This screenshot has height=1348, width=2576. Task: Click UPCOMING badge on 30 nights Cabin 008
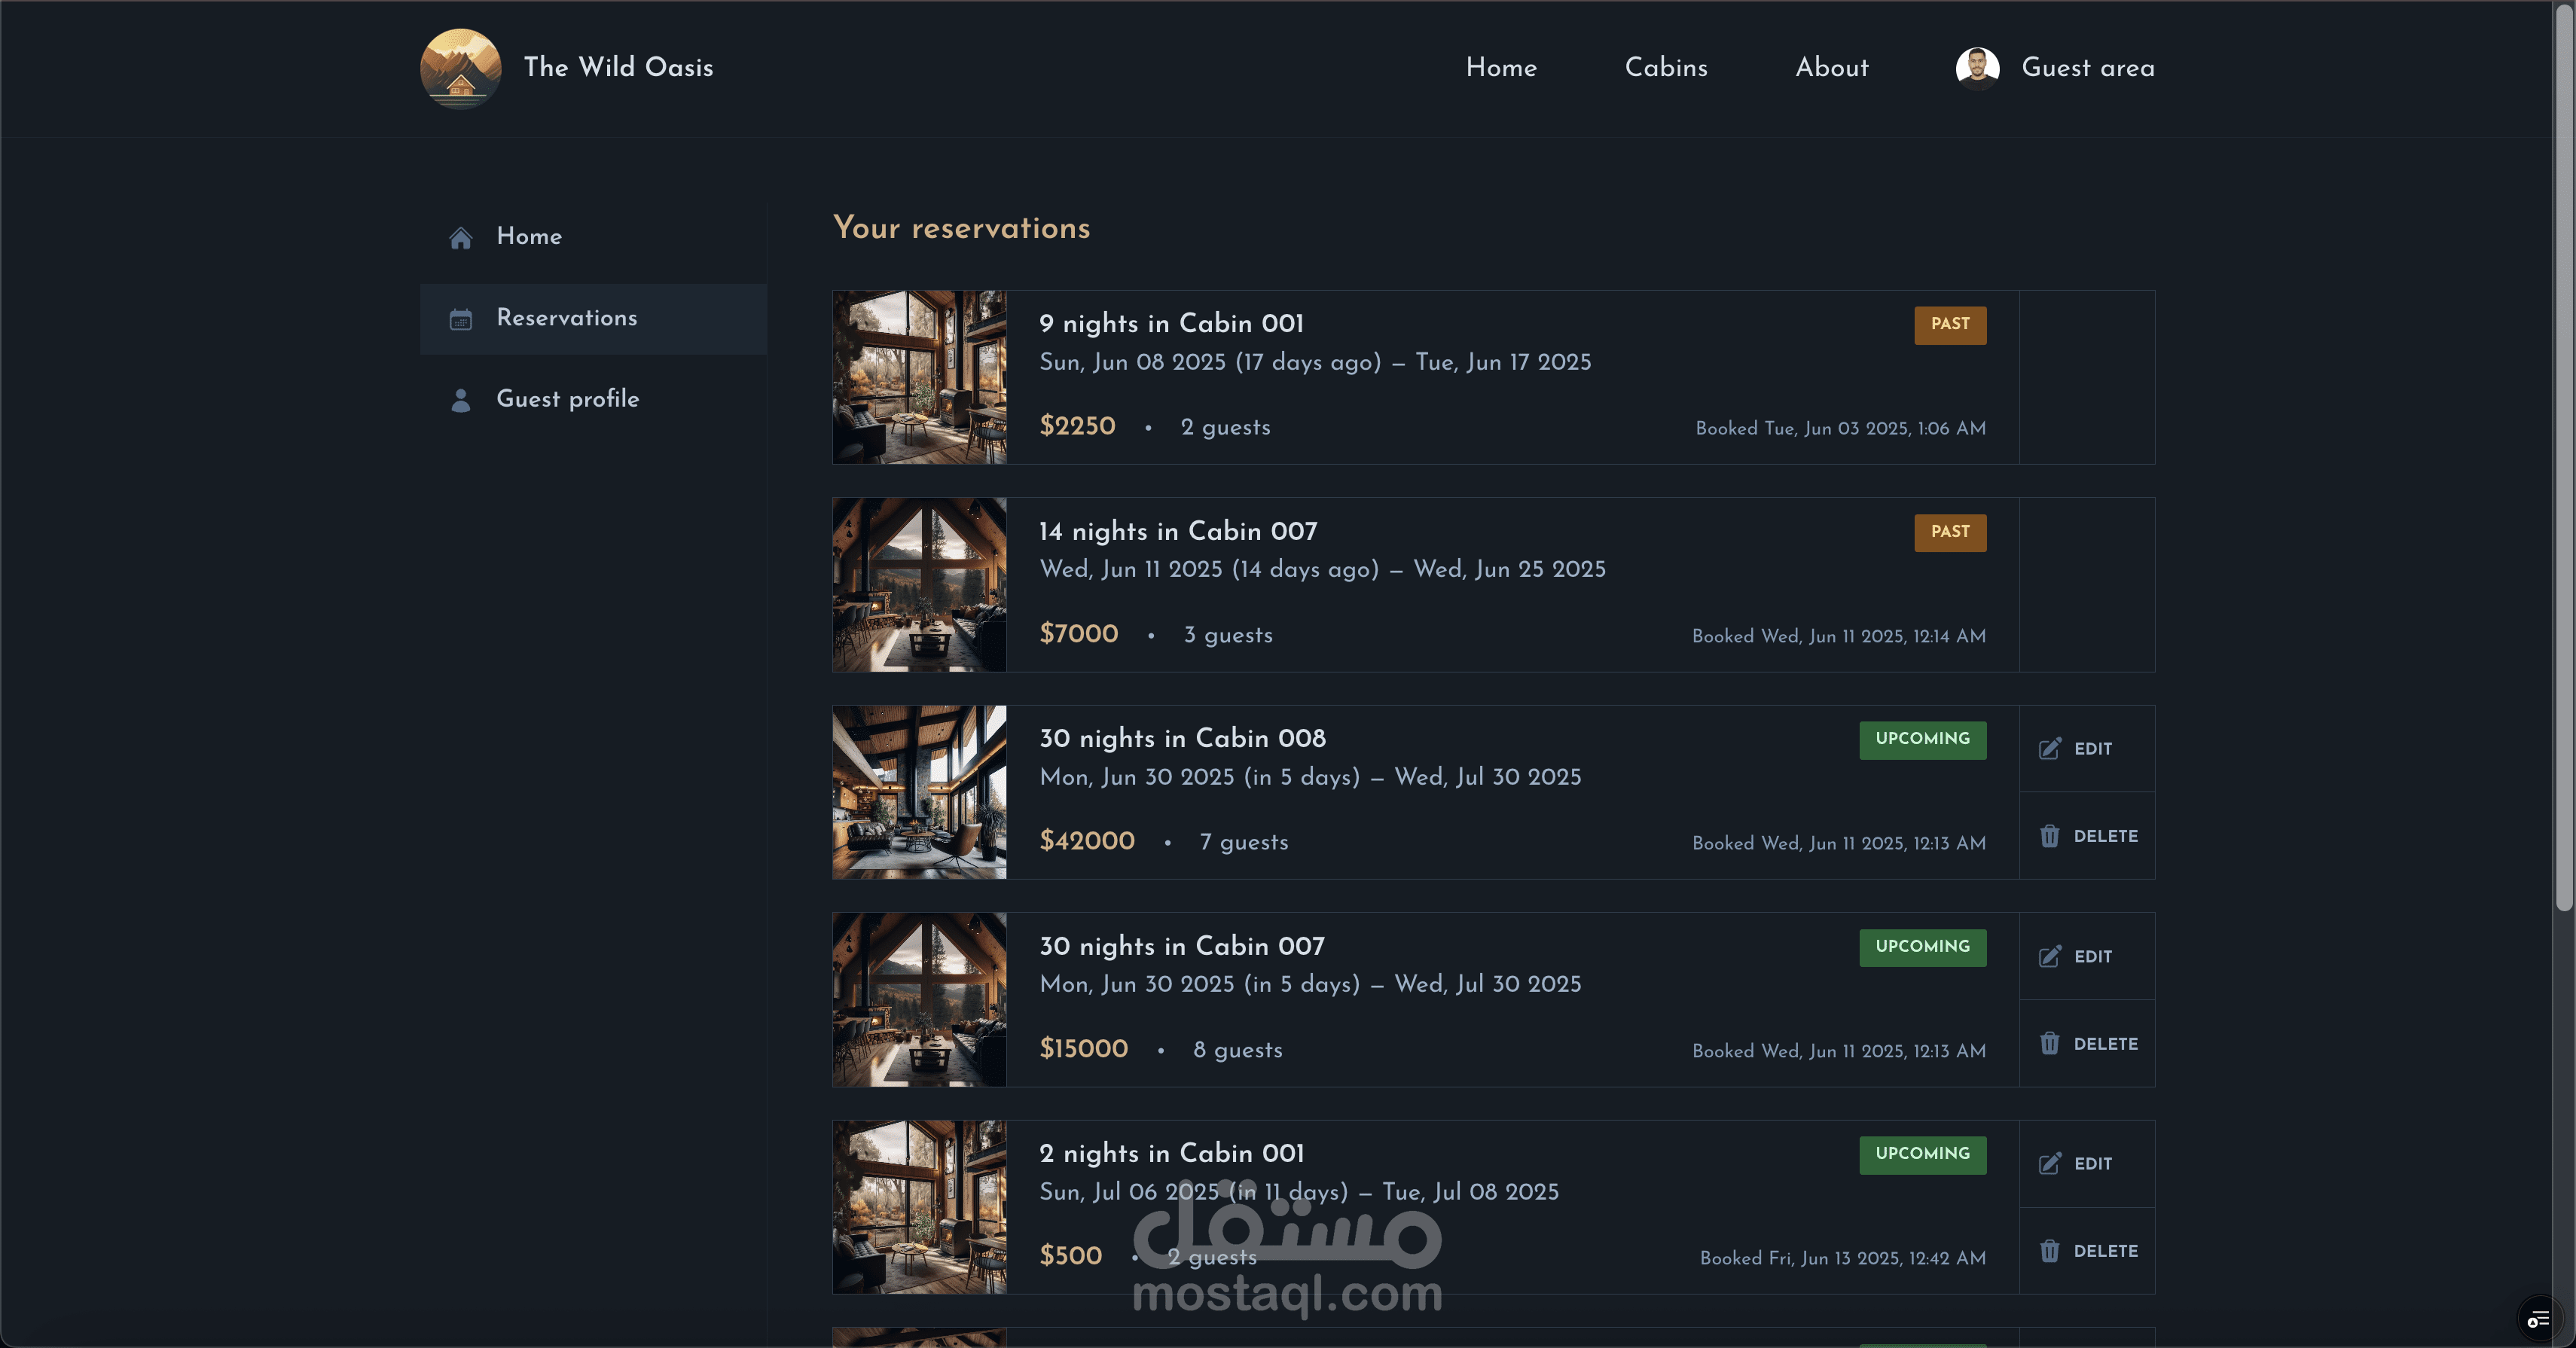(1922, 740)
